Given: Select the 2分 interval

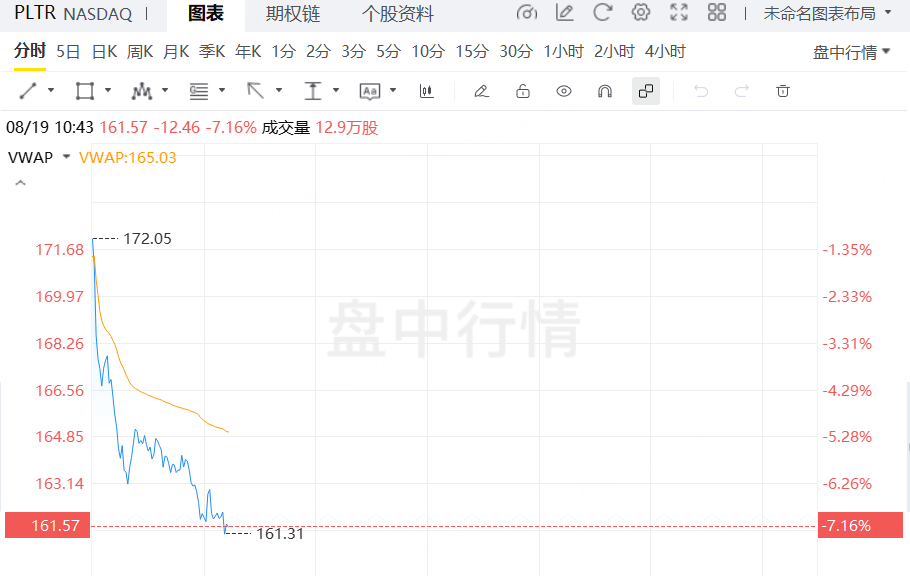Looking at the screenshot, I should [x=319, y=52].
